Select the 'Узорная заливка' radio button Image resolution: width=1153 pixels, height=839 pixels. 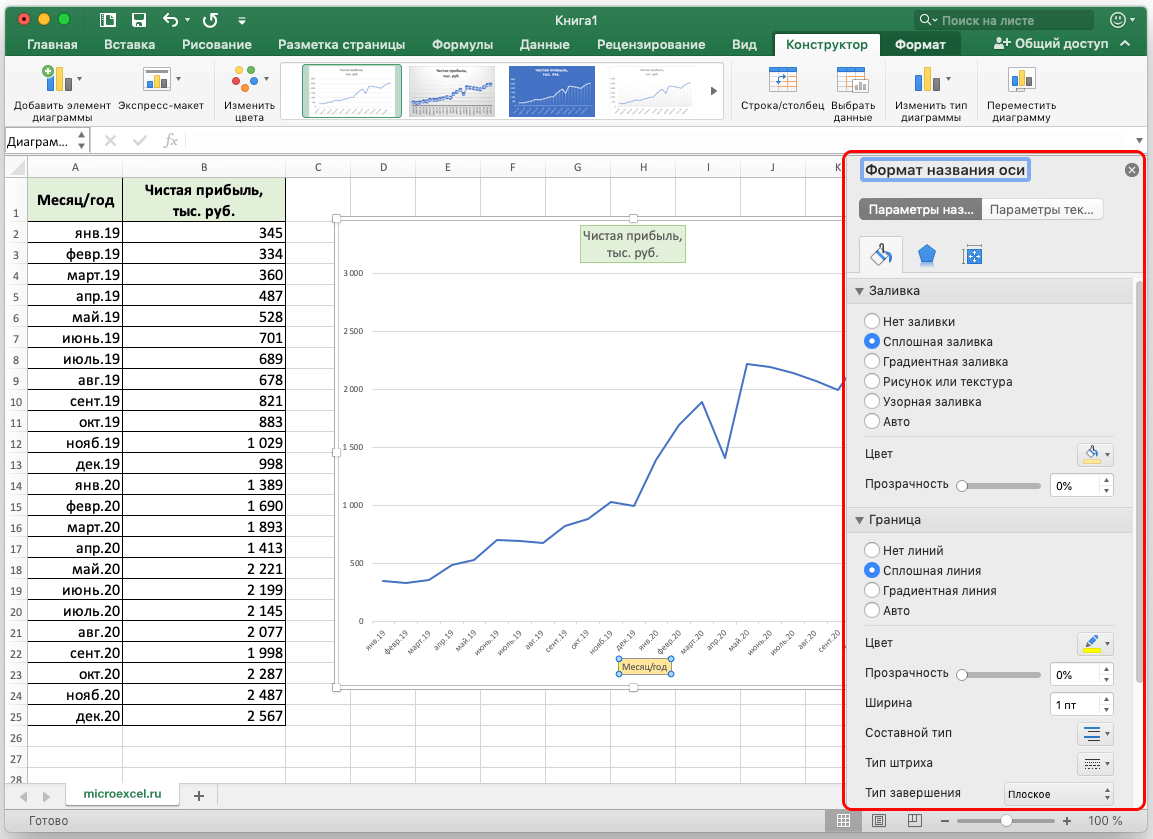(x=871, y=401)
